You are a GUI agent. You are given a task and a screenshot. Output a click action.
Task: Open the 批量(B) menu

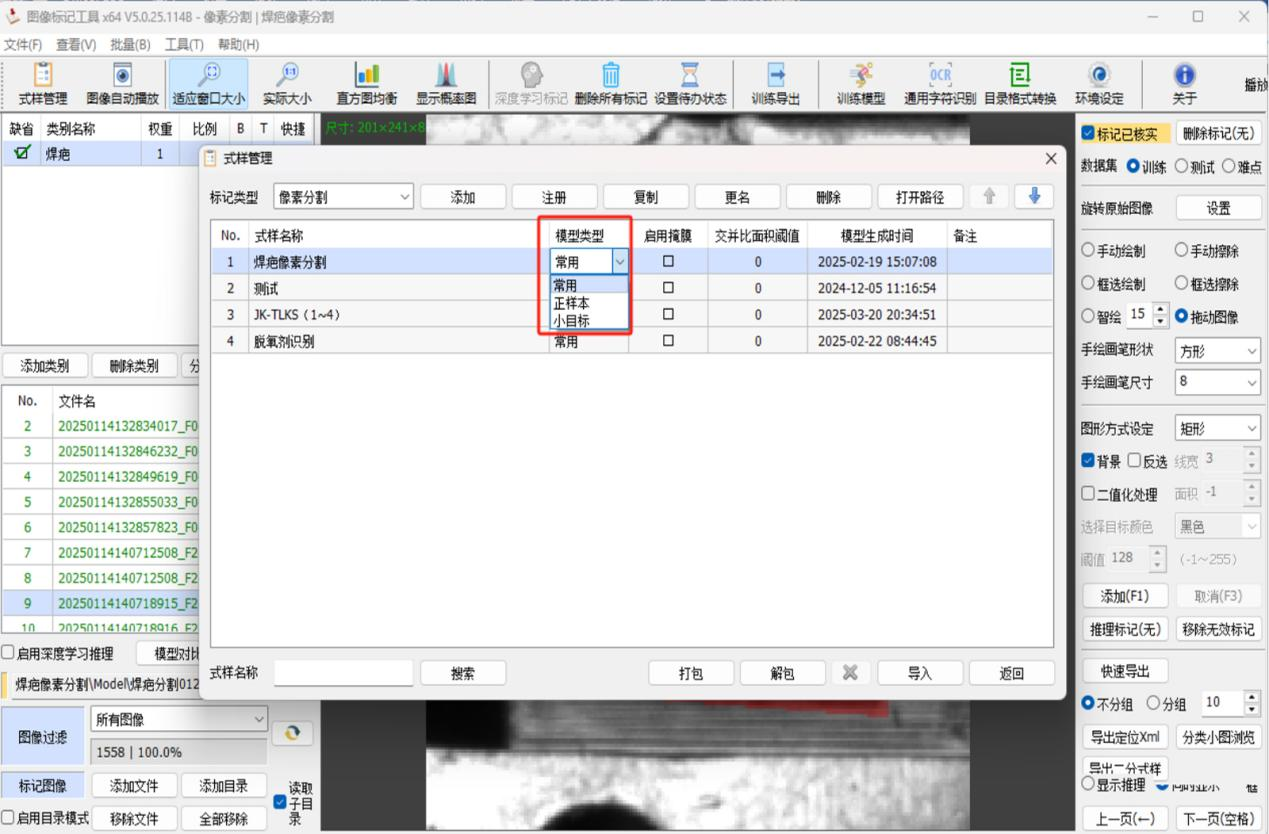(130, 45)
